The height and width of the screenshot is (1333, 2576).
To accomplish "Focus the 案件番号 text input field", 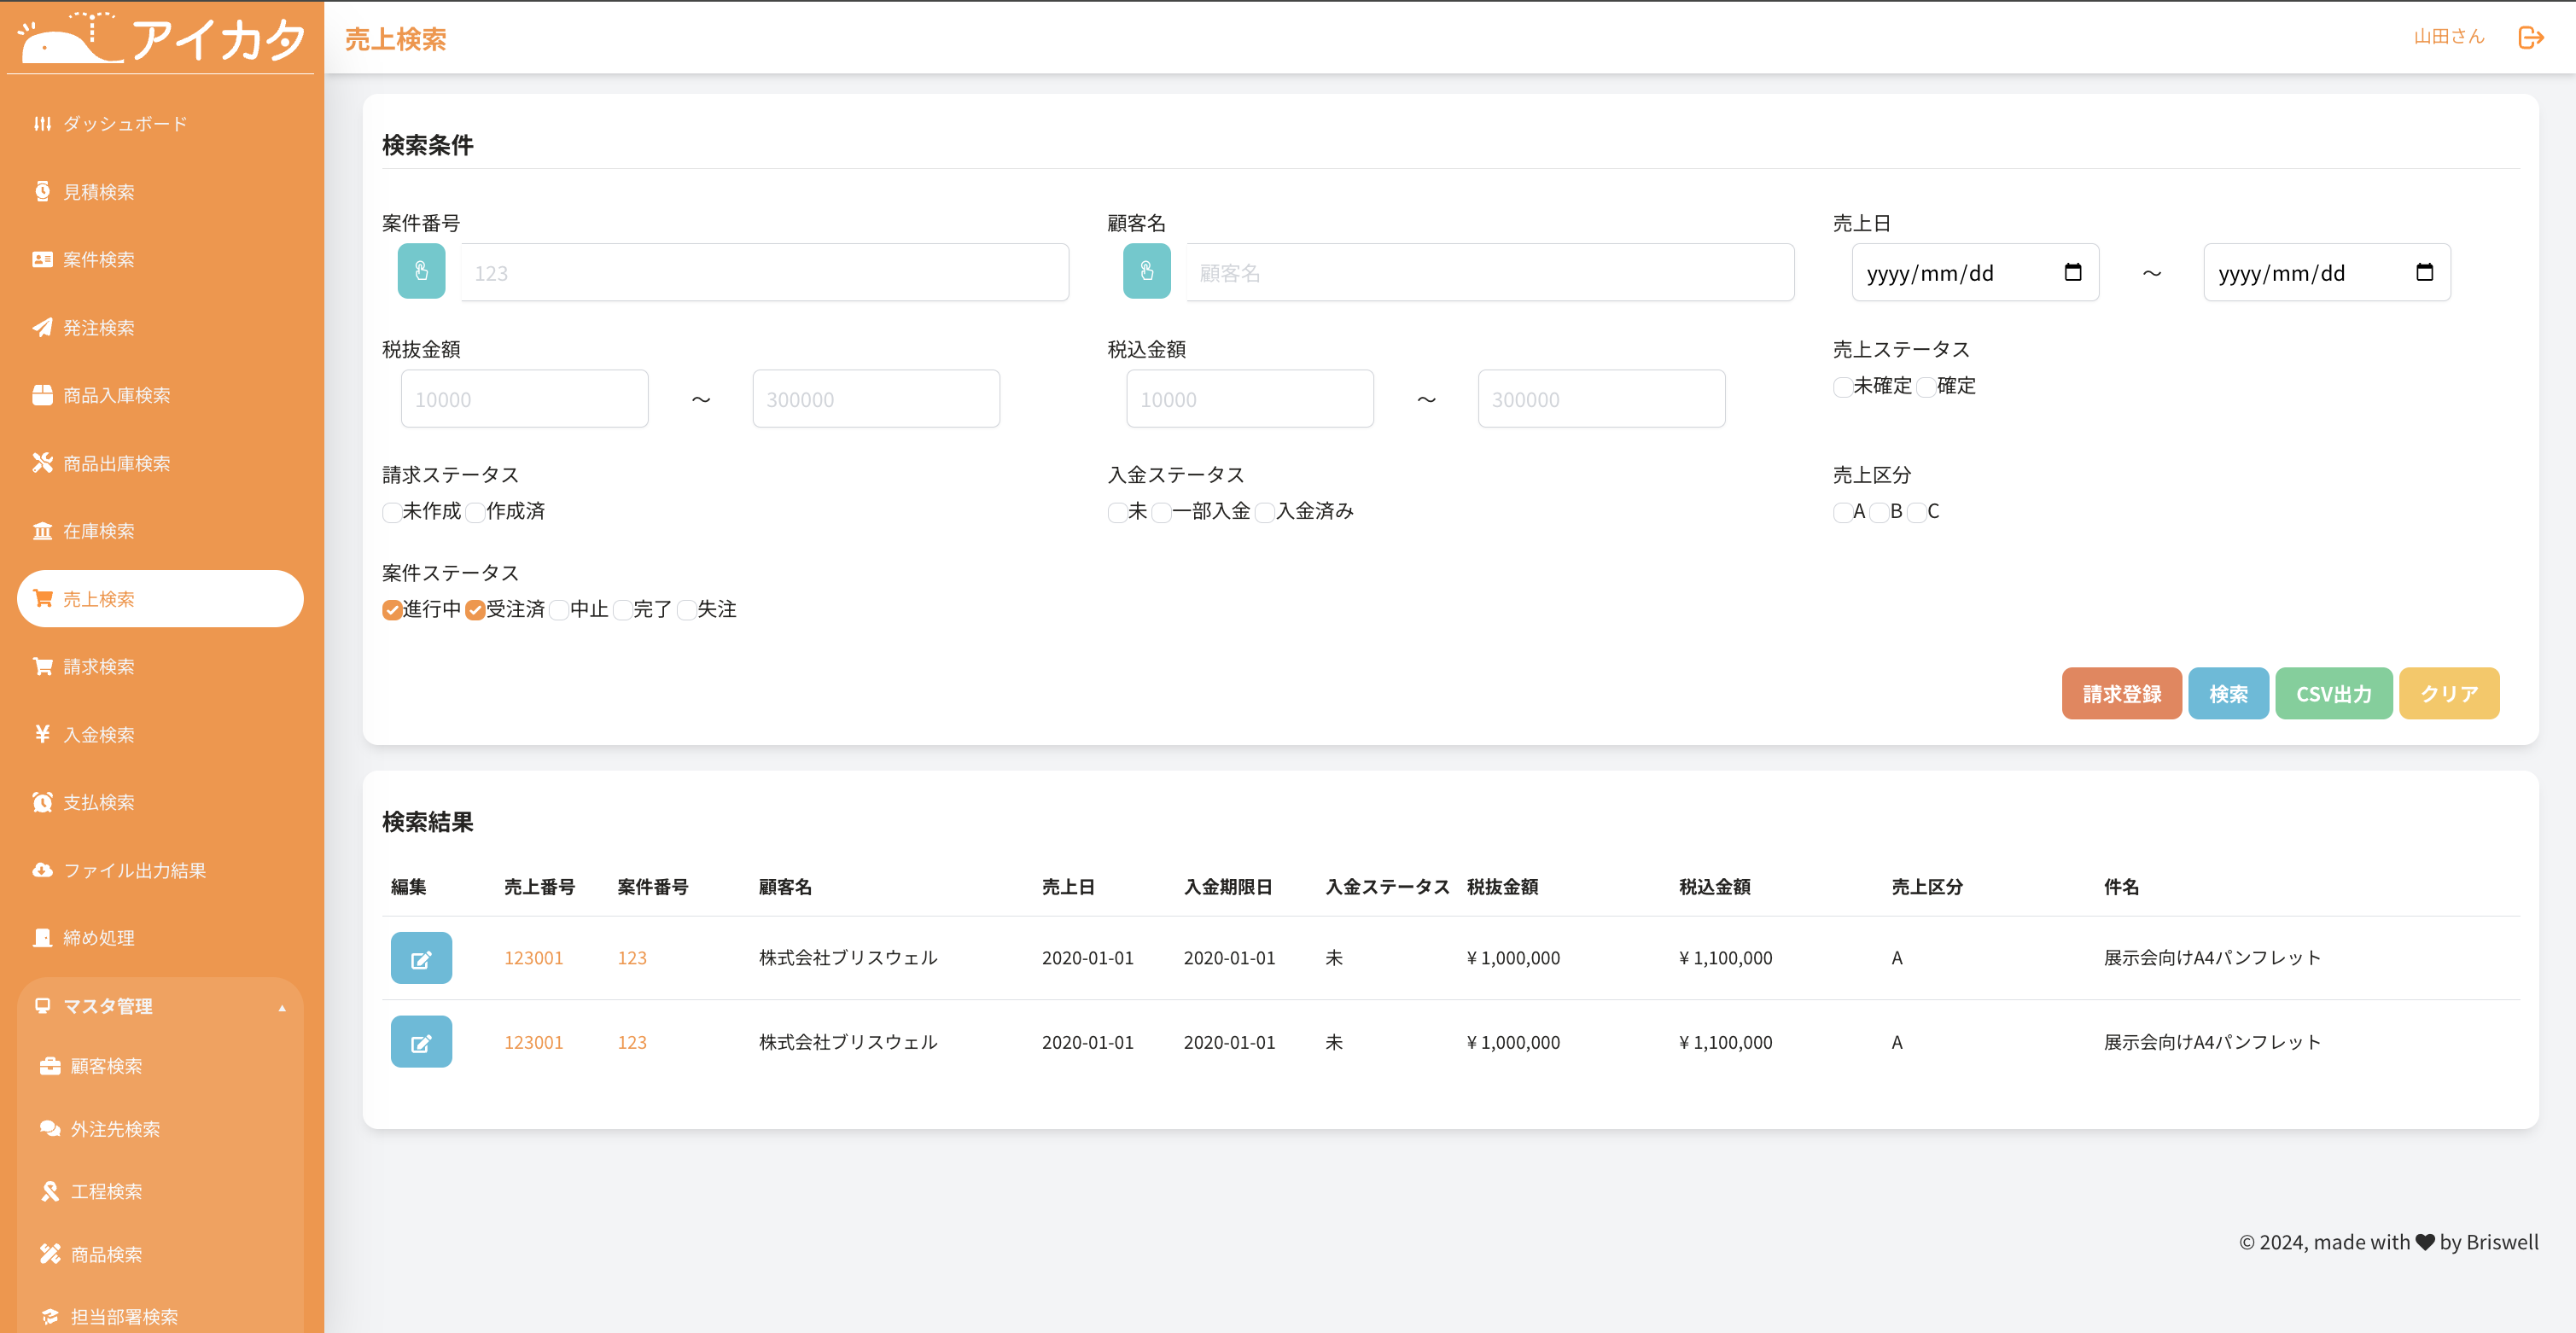I will coord(765,272).
